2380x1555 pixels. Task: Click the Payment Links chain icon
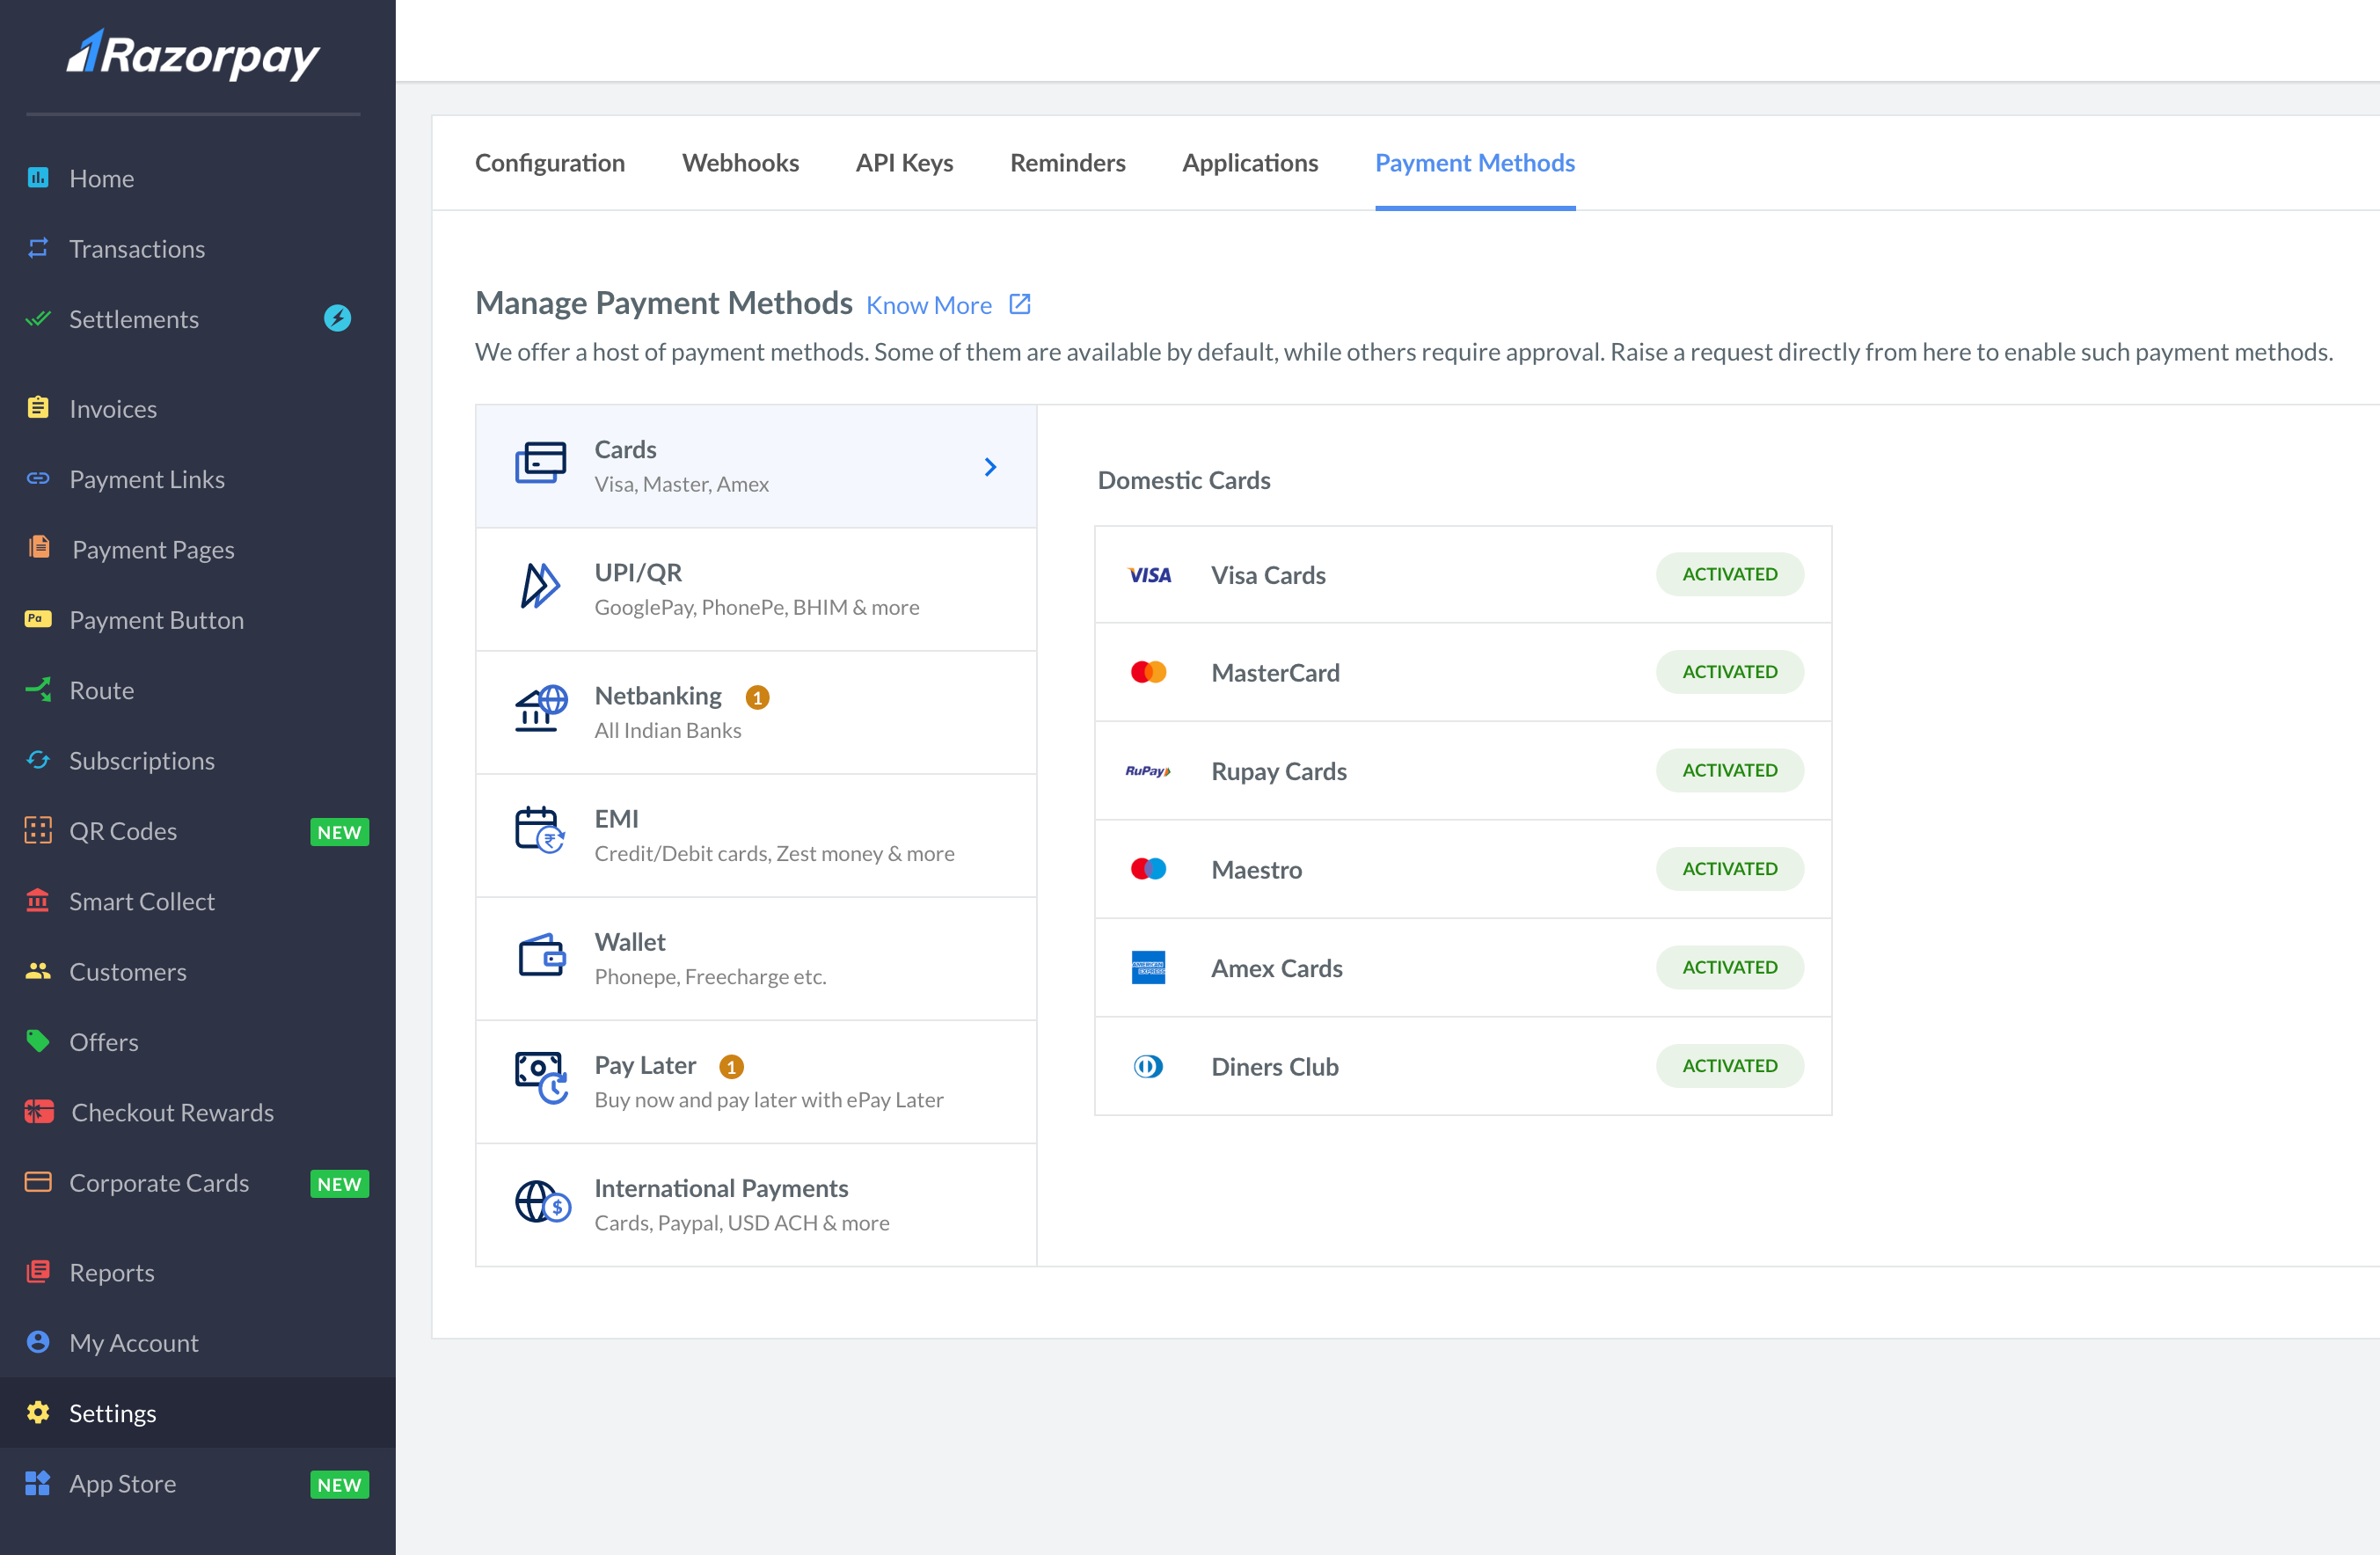(x=38, y=479)
